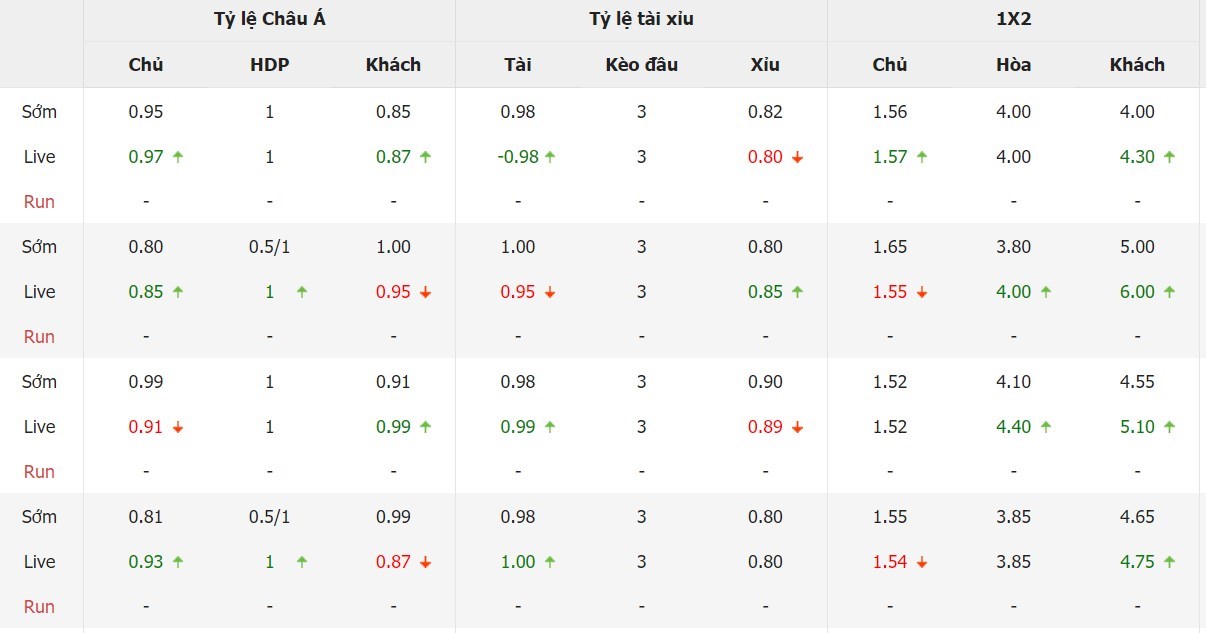Click the red down arrow beside 1.54

(922, 562)
